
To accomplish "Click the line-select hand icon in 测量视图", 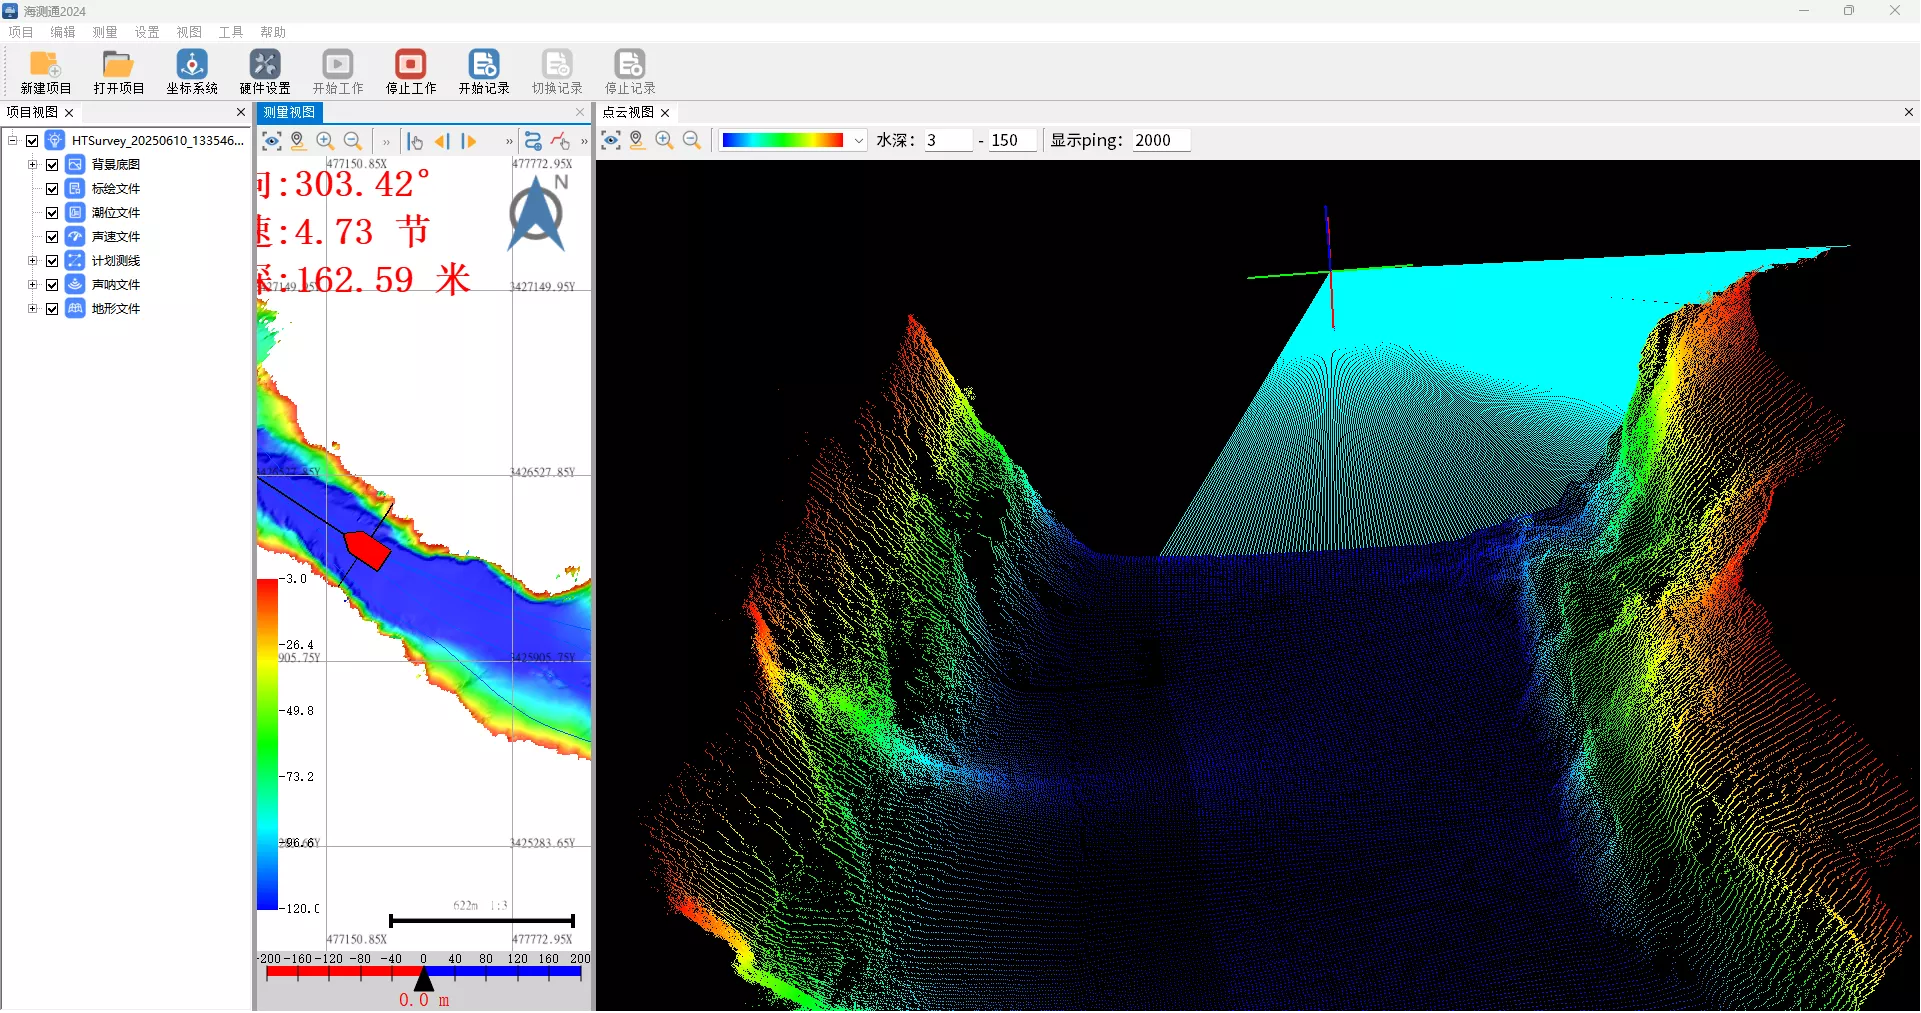I will pos(415,141).
